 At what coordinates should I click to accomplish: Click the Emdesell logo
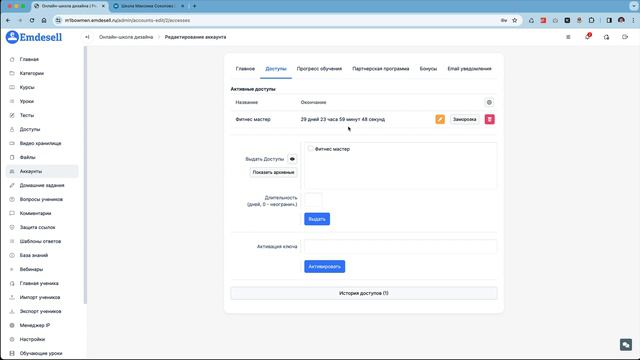[34, 37]
